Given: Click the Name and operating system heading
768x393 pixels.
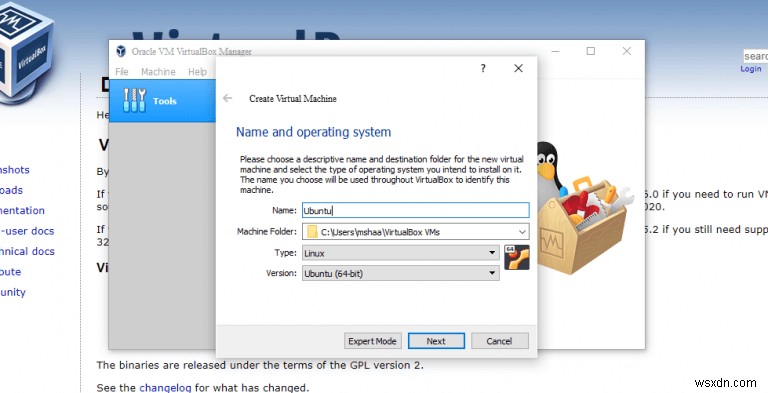Looking at the screenshot, I should pos(313,132).
